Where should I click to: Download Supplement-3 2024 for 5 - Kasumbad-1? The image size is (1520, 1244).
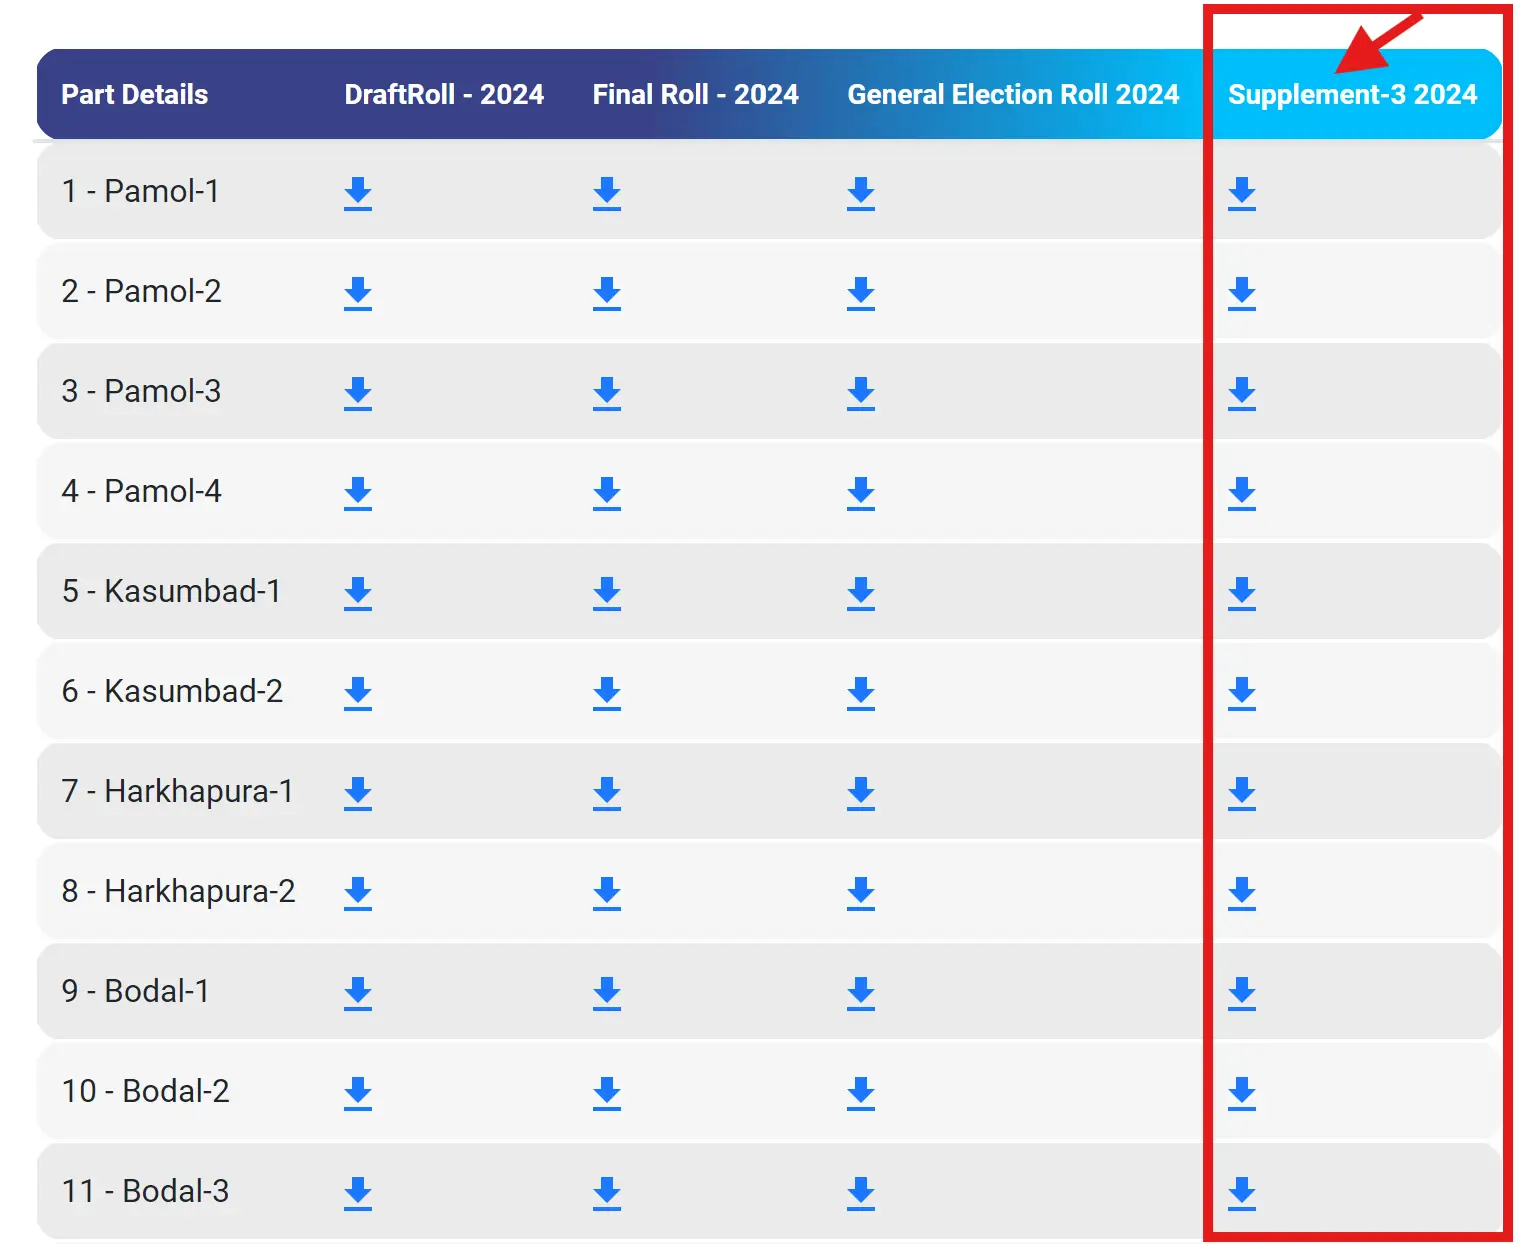[1242, 593]
